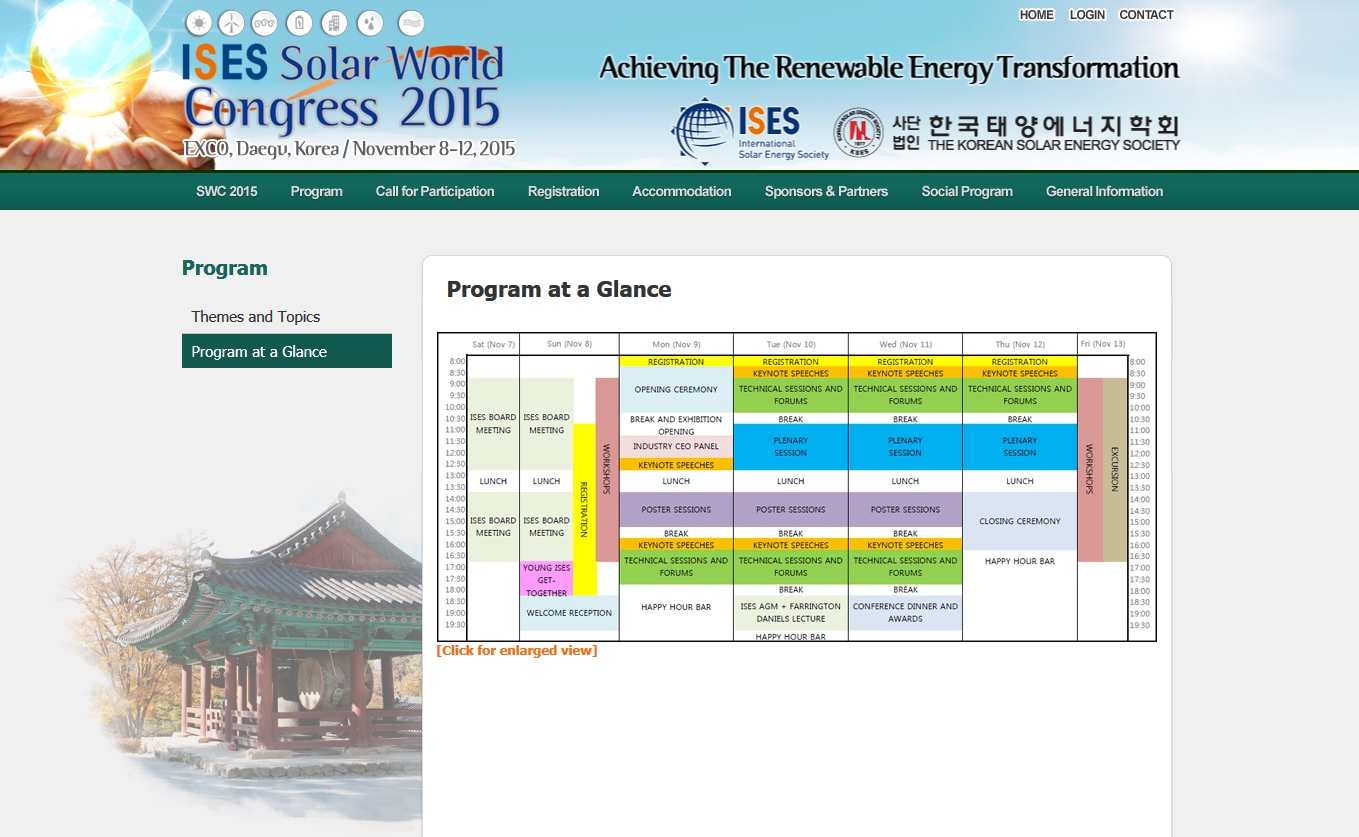Click the INDUSTRY CEO PANEL cell
1359x837 pixels.
tap(676, 447)
